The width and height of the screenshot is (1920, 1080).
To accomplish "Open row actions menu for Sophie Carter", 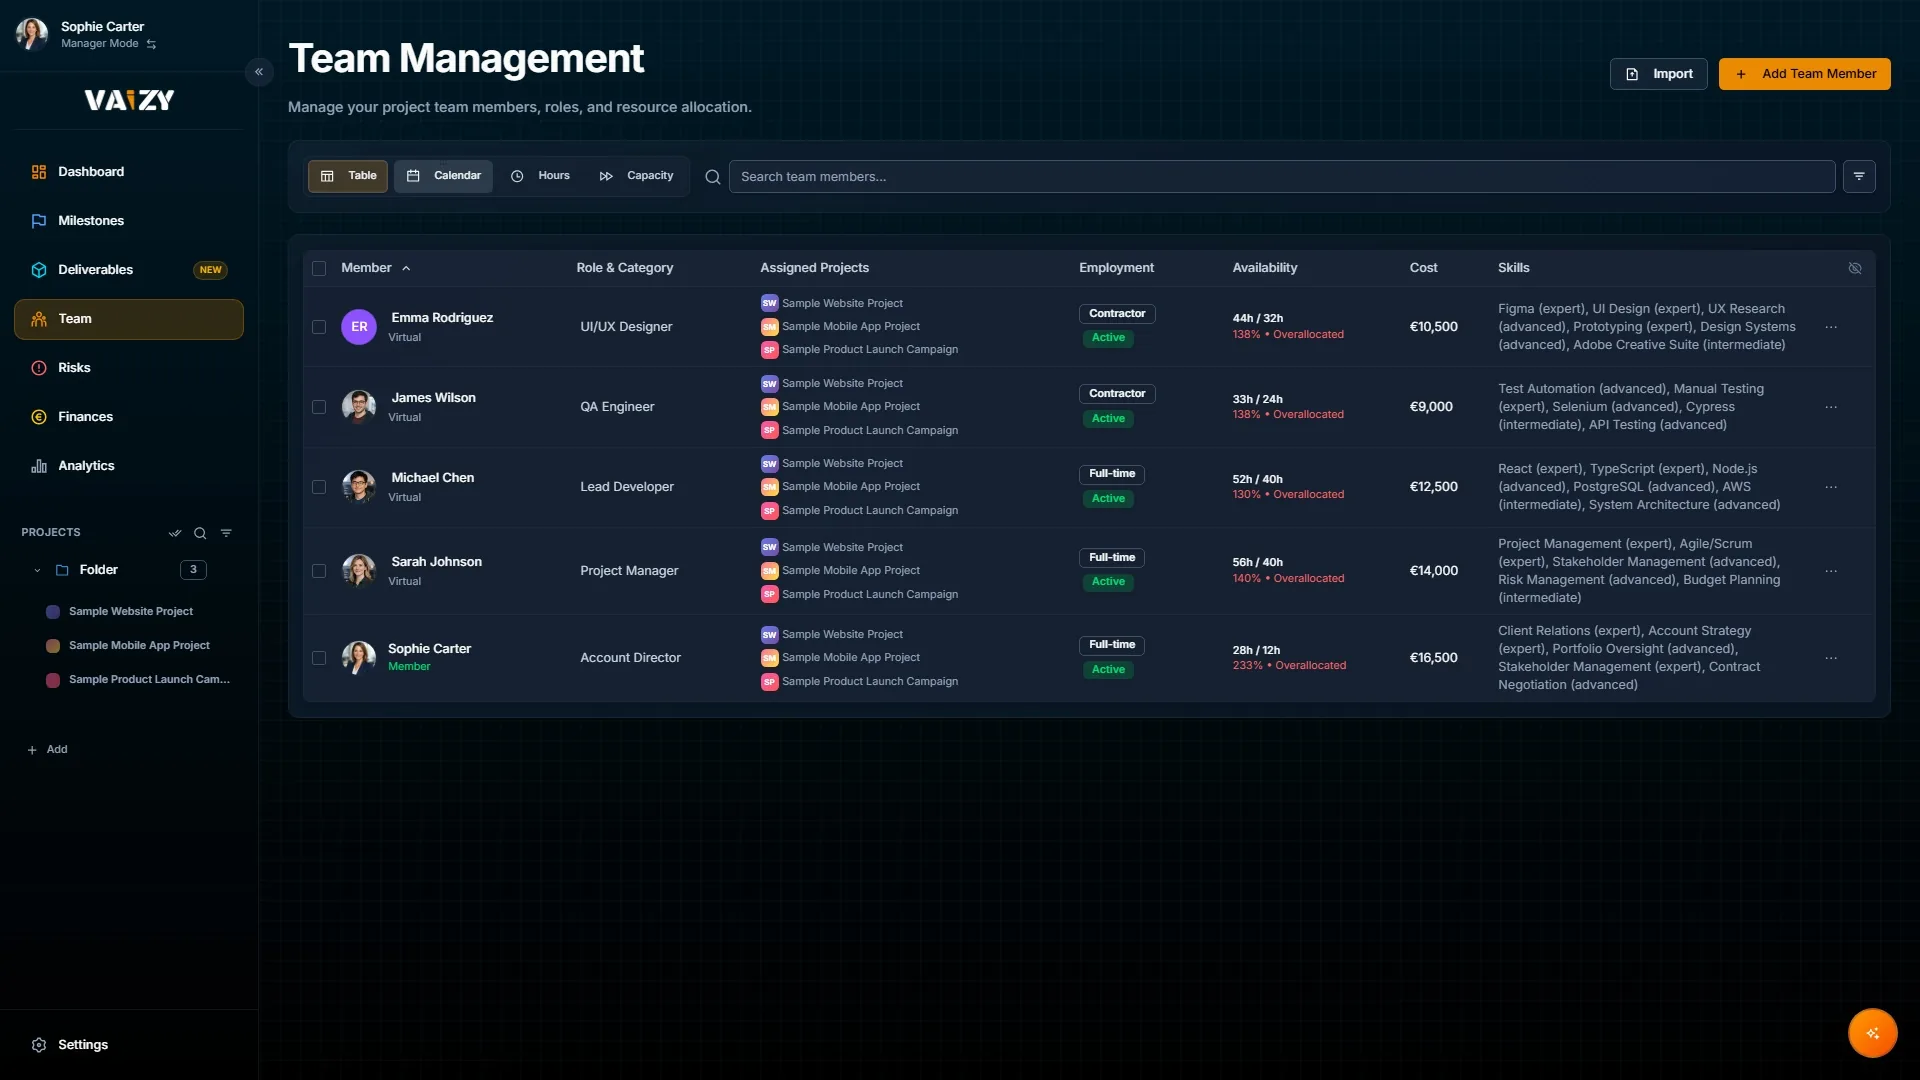I will [x=1831, y=658].
